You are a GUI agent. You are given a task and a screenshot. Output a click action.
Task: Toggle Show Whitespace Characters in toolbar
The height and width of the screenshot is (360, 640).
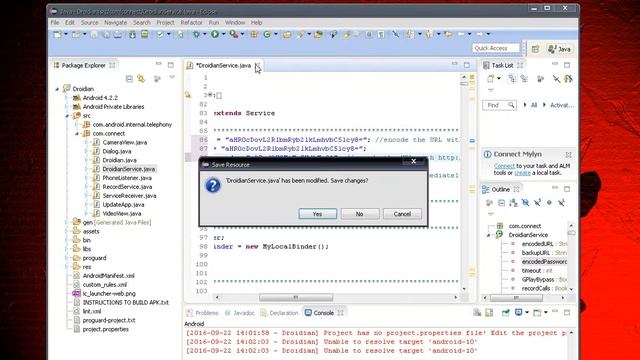point(381,35)
